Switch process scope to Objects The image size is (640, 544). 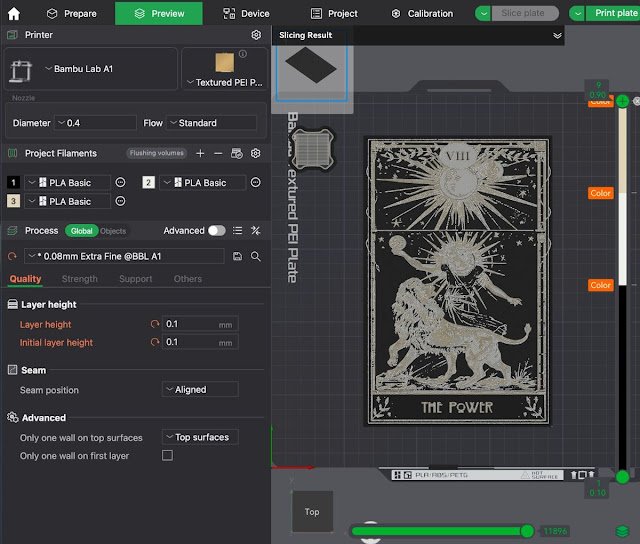(x=113, y=231)
